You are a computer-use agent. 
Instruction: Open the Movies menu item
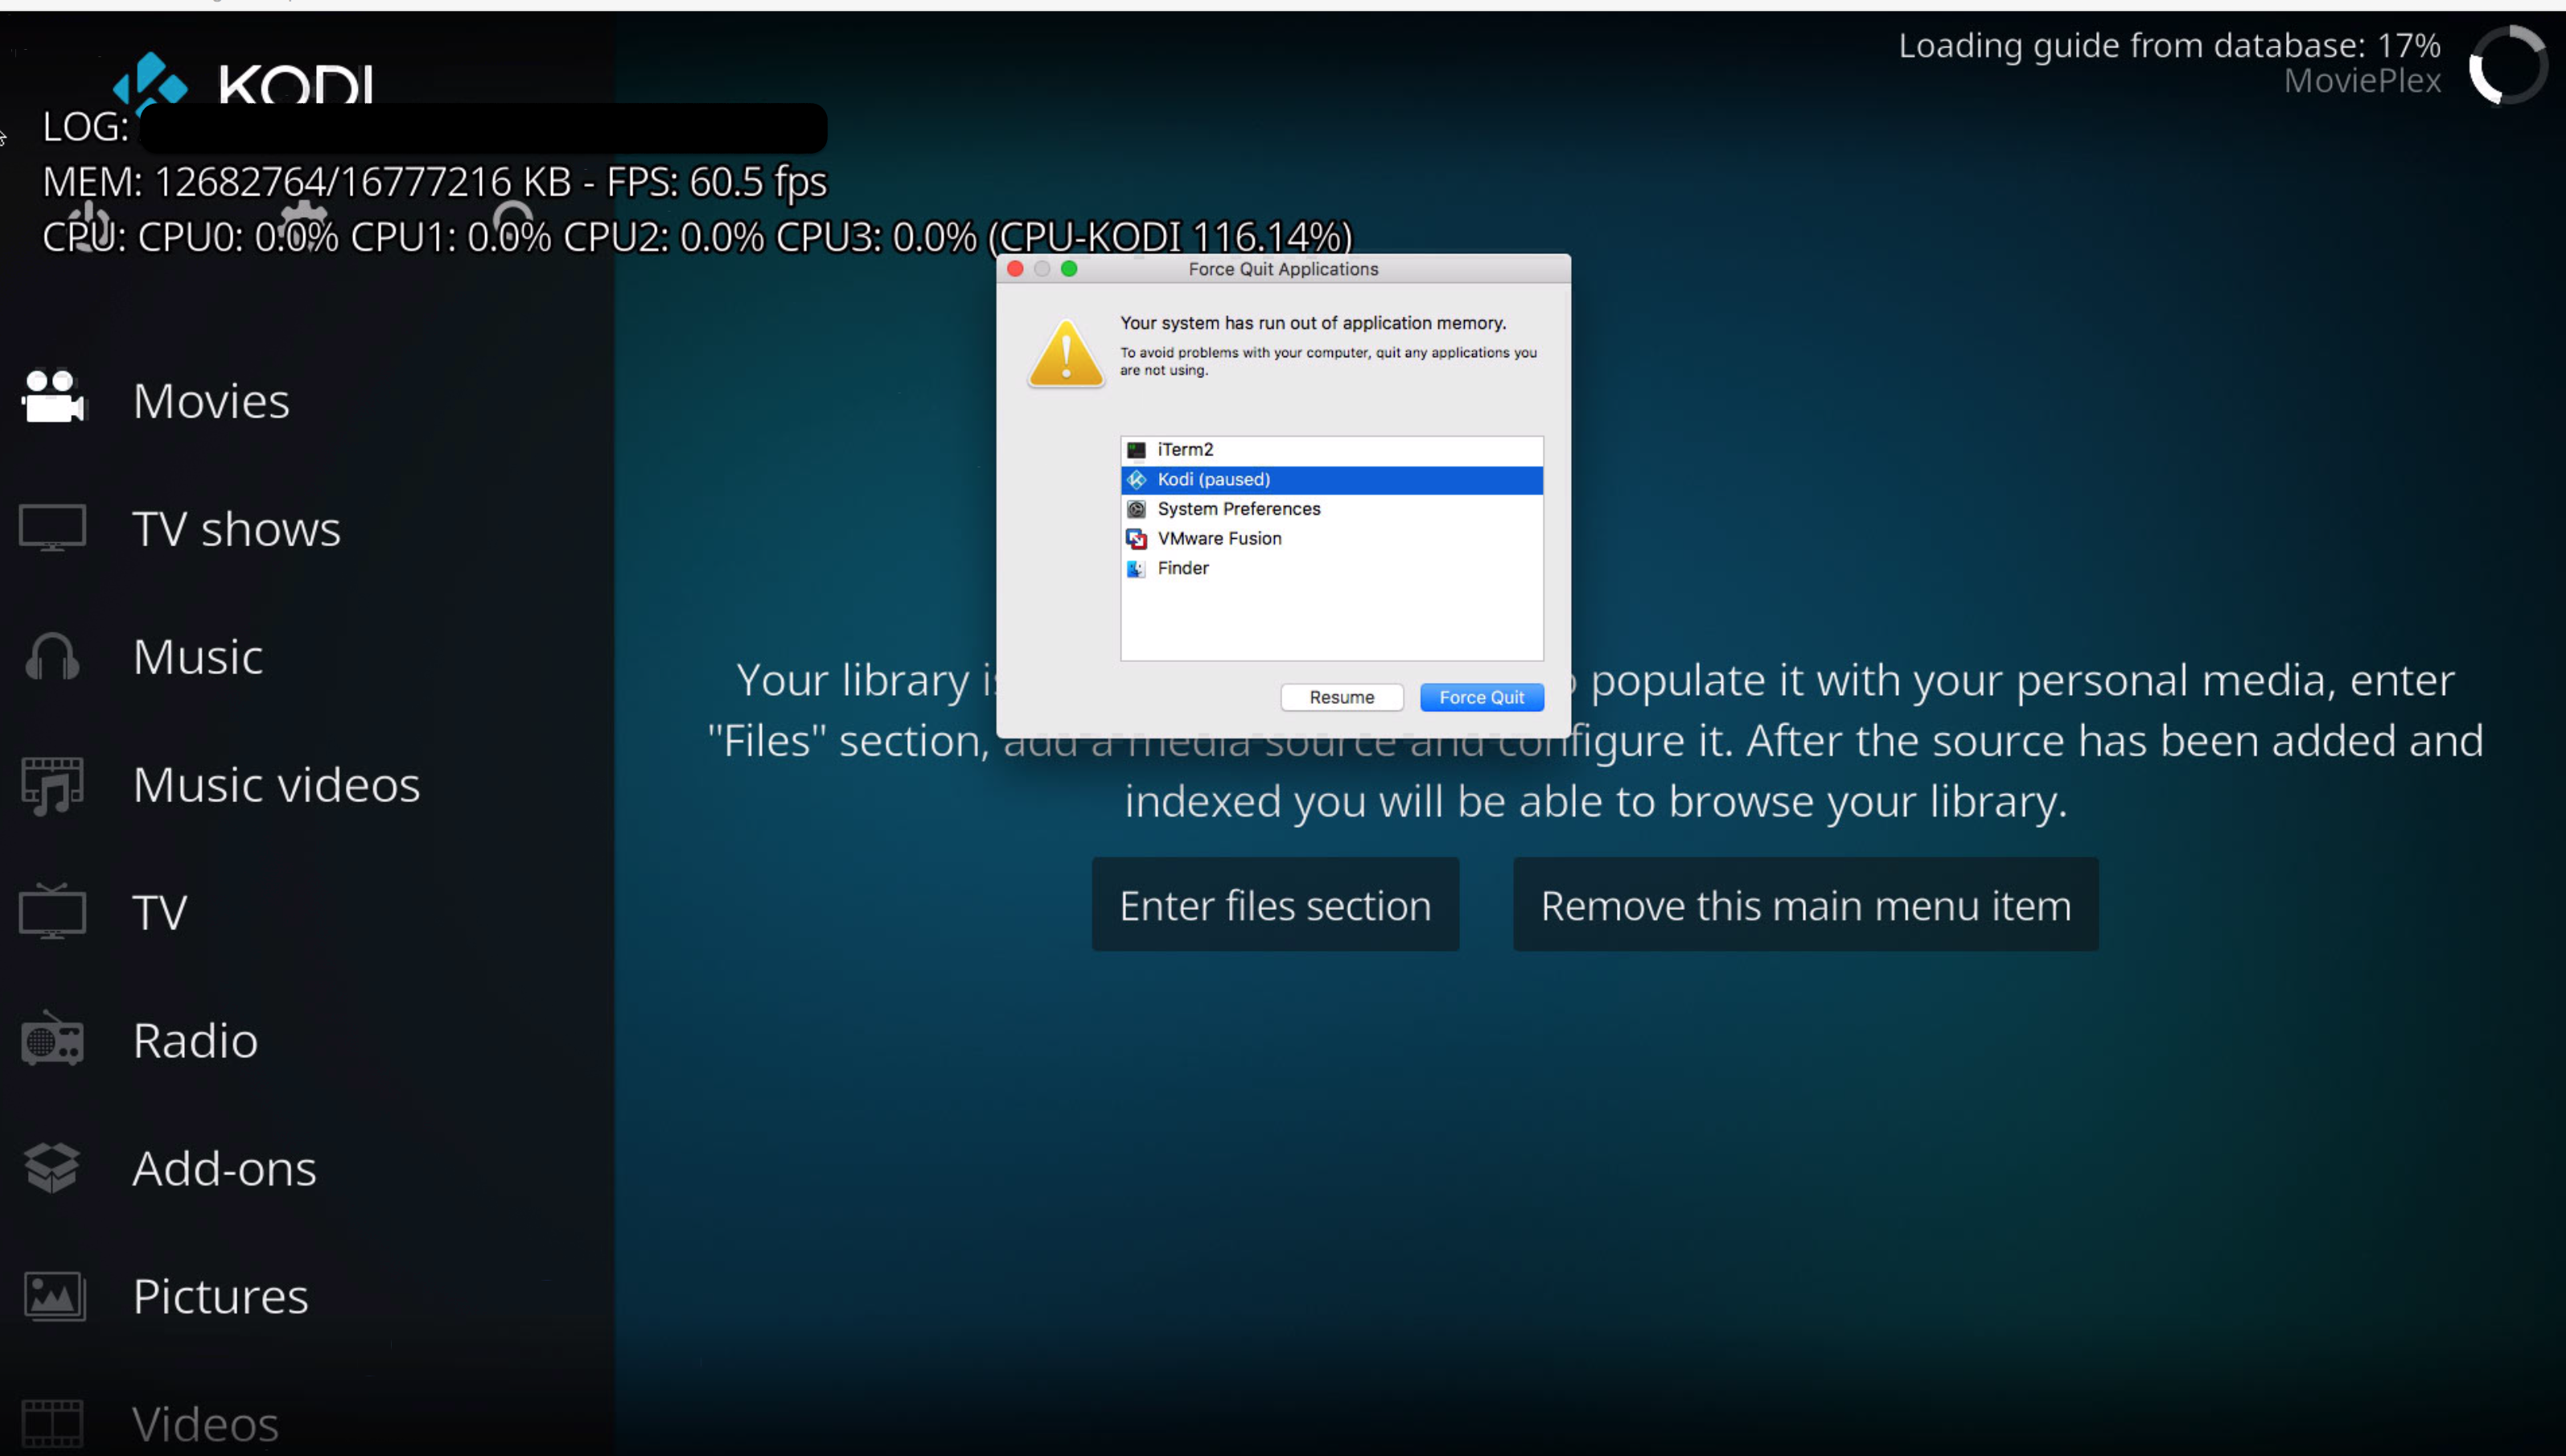coord(211,400)
